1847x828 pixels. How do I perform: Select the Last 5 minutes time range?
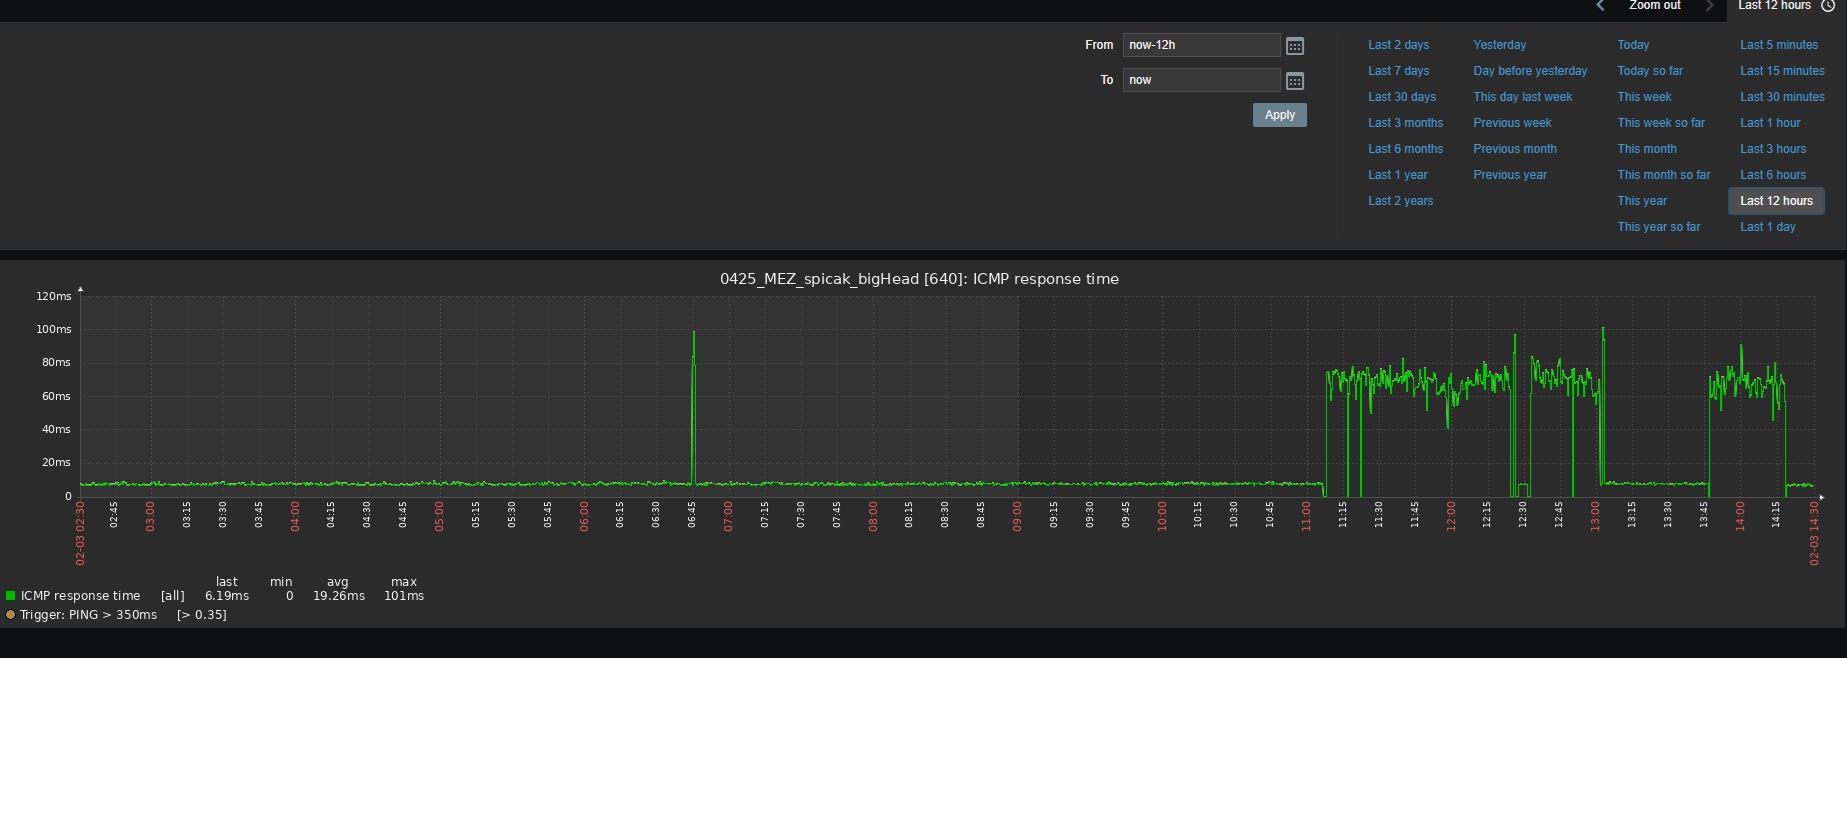point(1778,45)
